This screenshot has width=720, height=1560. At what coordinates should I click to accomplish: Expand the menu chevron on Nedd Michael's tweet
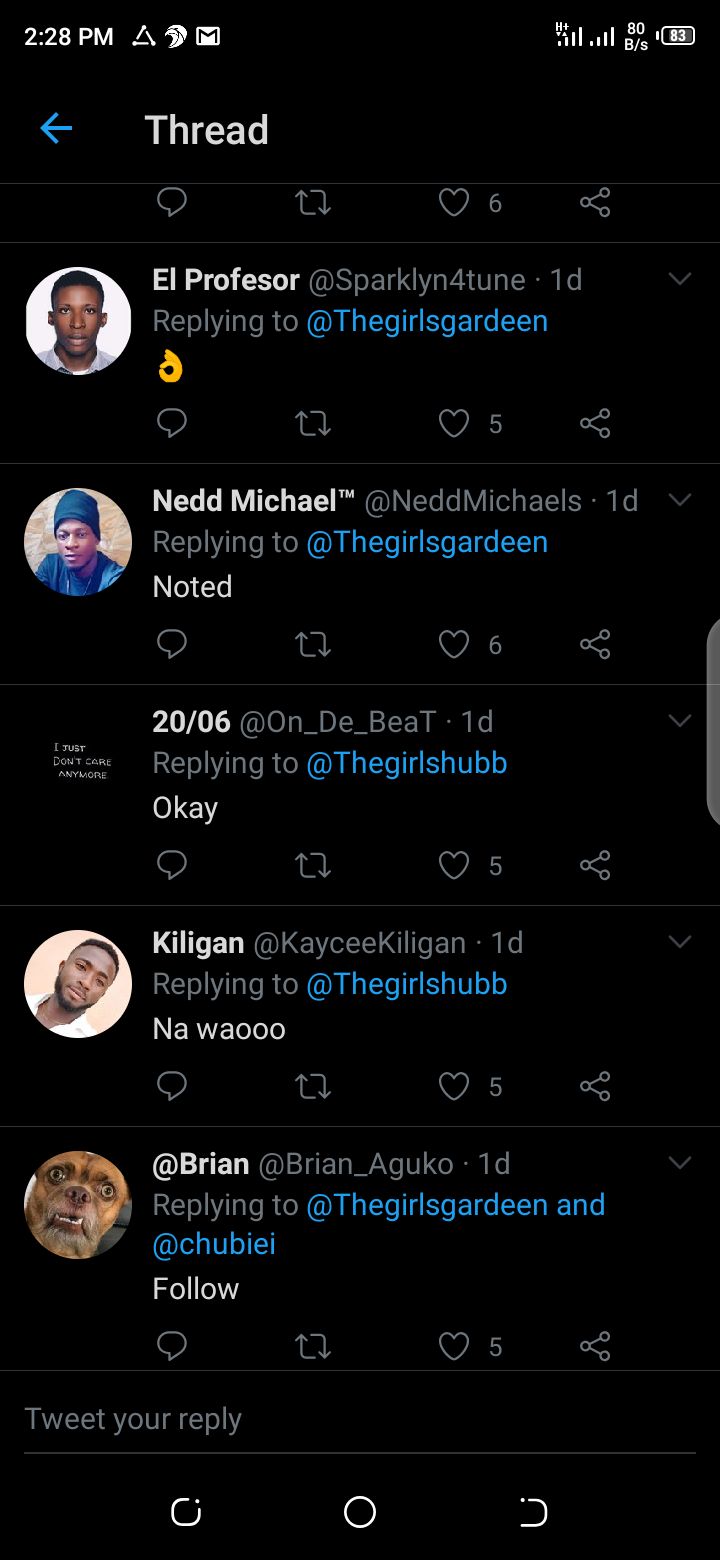[680, 501]
